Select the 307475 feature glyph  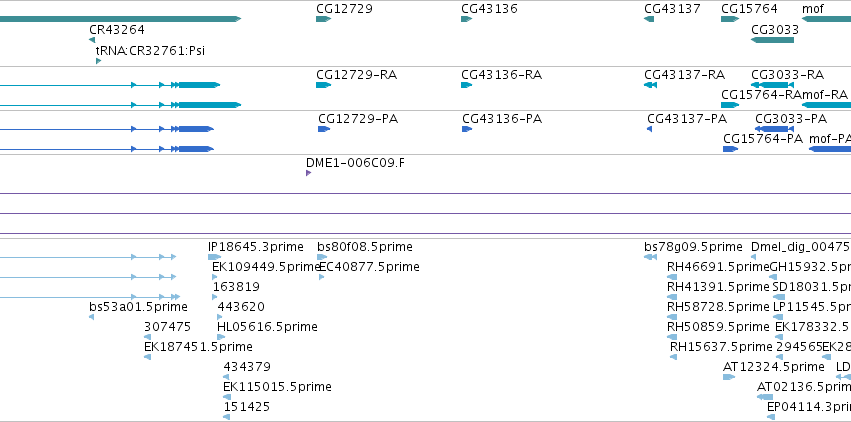(x=148, y=337)
